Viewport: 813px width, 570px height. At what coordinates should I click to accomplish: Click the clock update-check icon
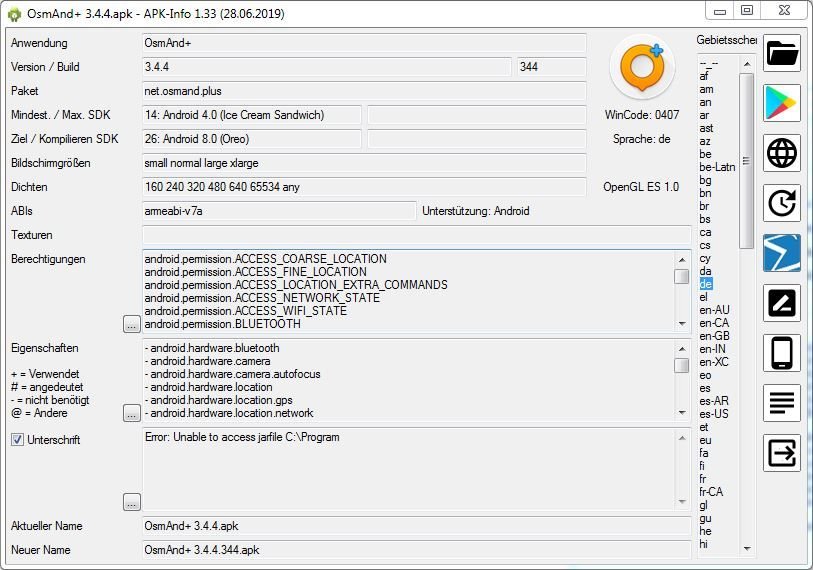coord(782,203)
